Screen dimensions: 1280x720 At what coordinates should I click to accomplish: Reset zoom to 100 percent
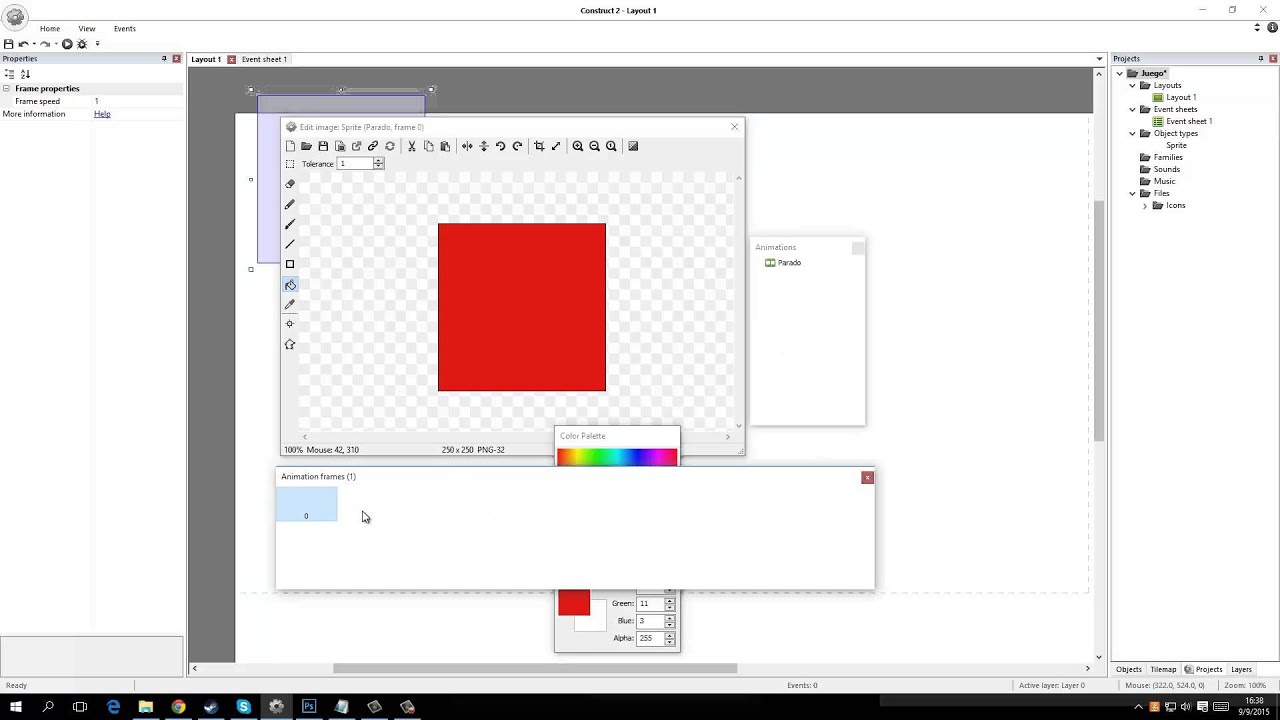(x=611, y=146)
